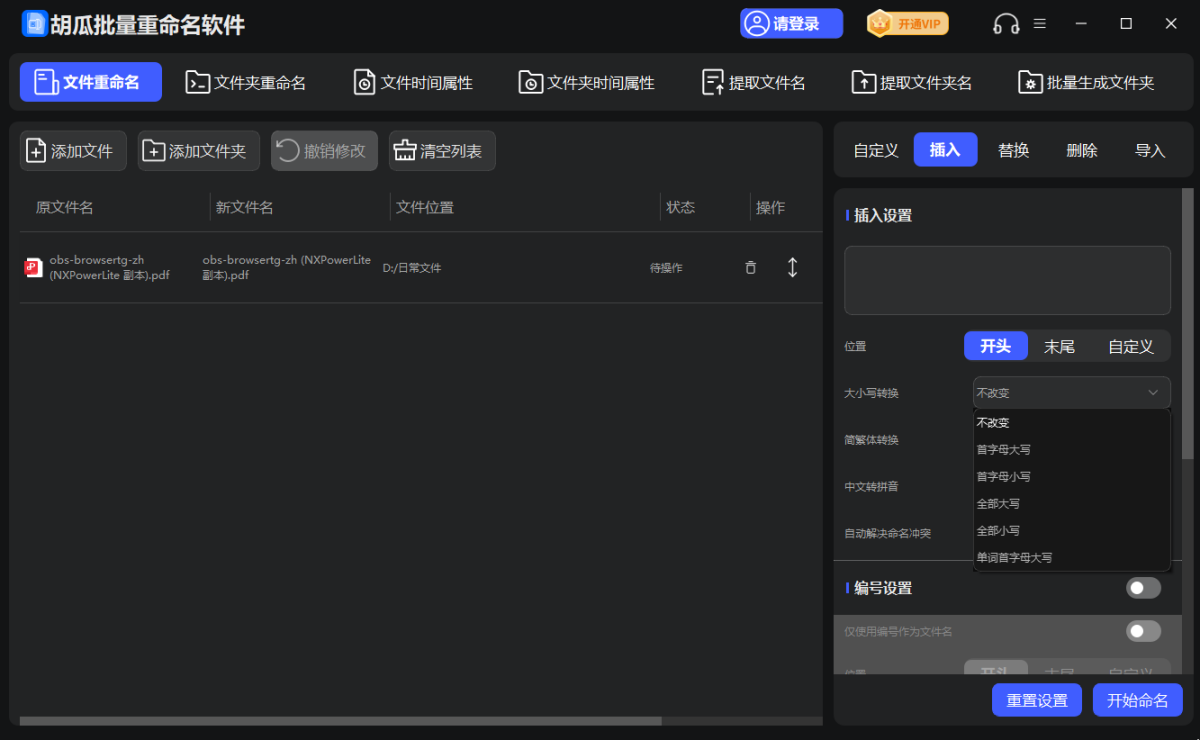Open the customer service headset icon
Screen dimensions: 1200x740
1005,24
